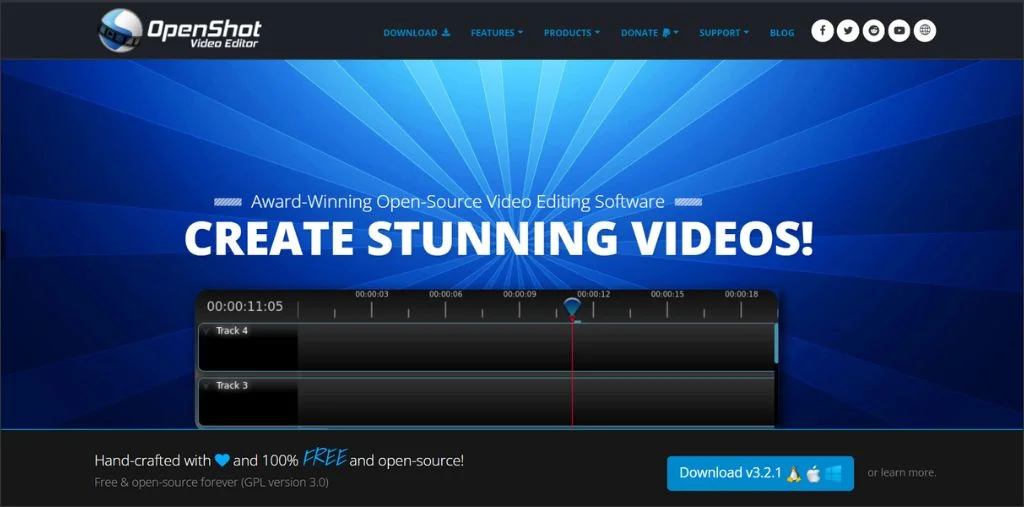
Task: Click the 00:00:11:05 timecode display
Action: [245, 306]
